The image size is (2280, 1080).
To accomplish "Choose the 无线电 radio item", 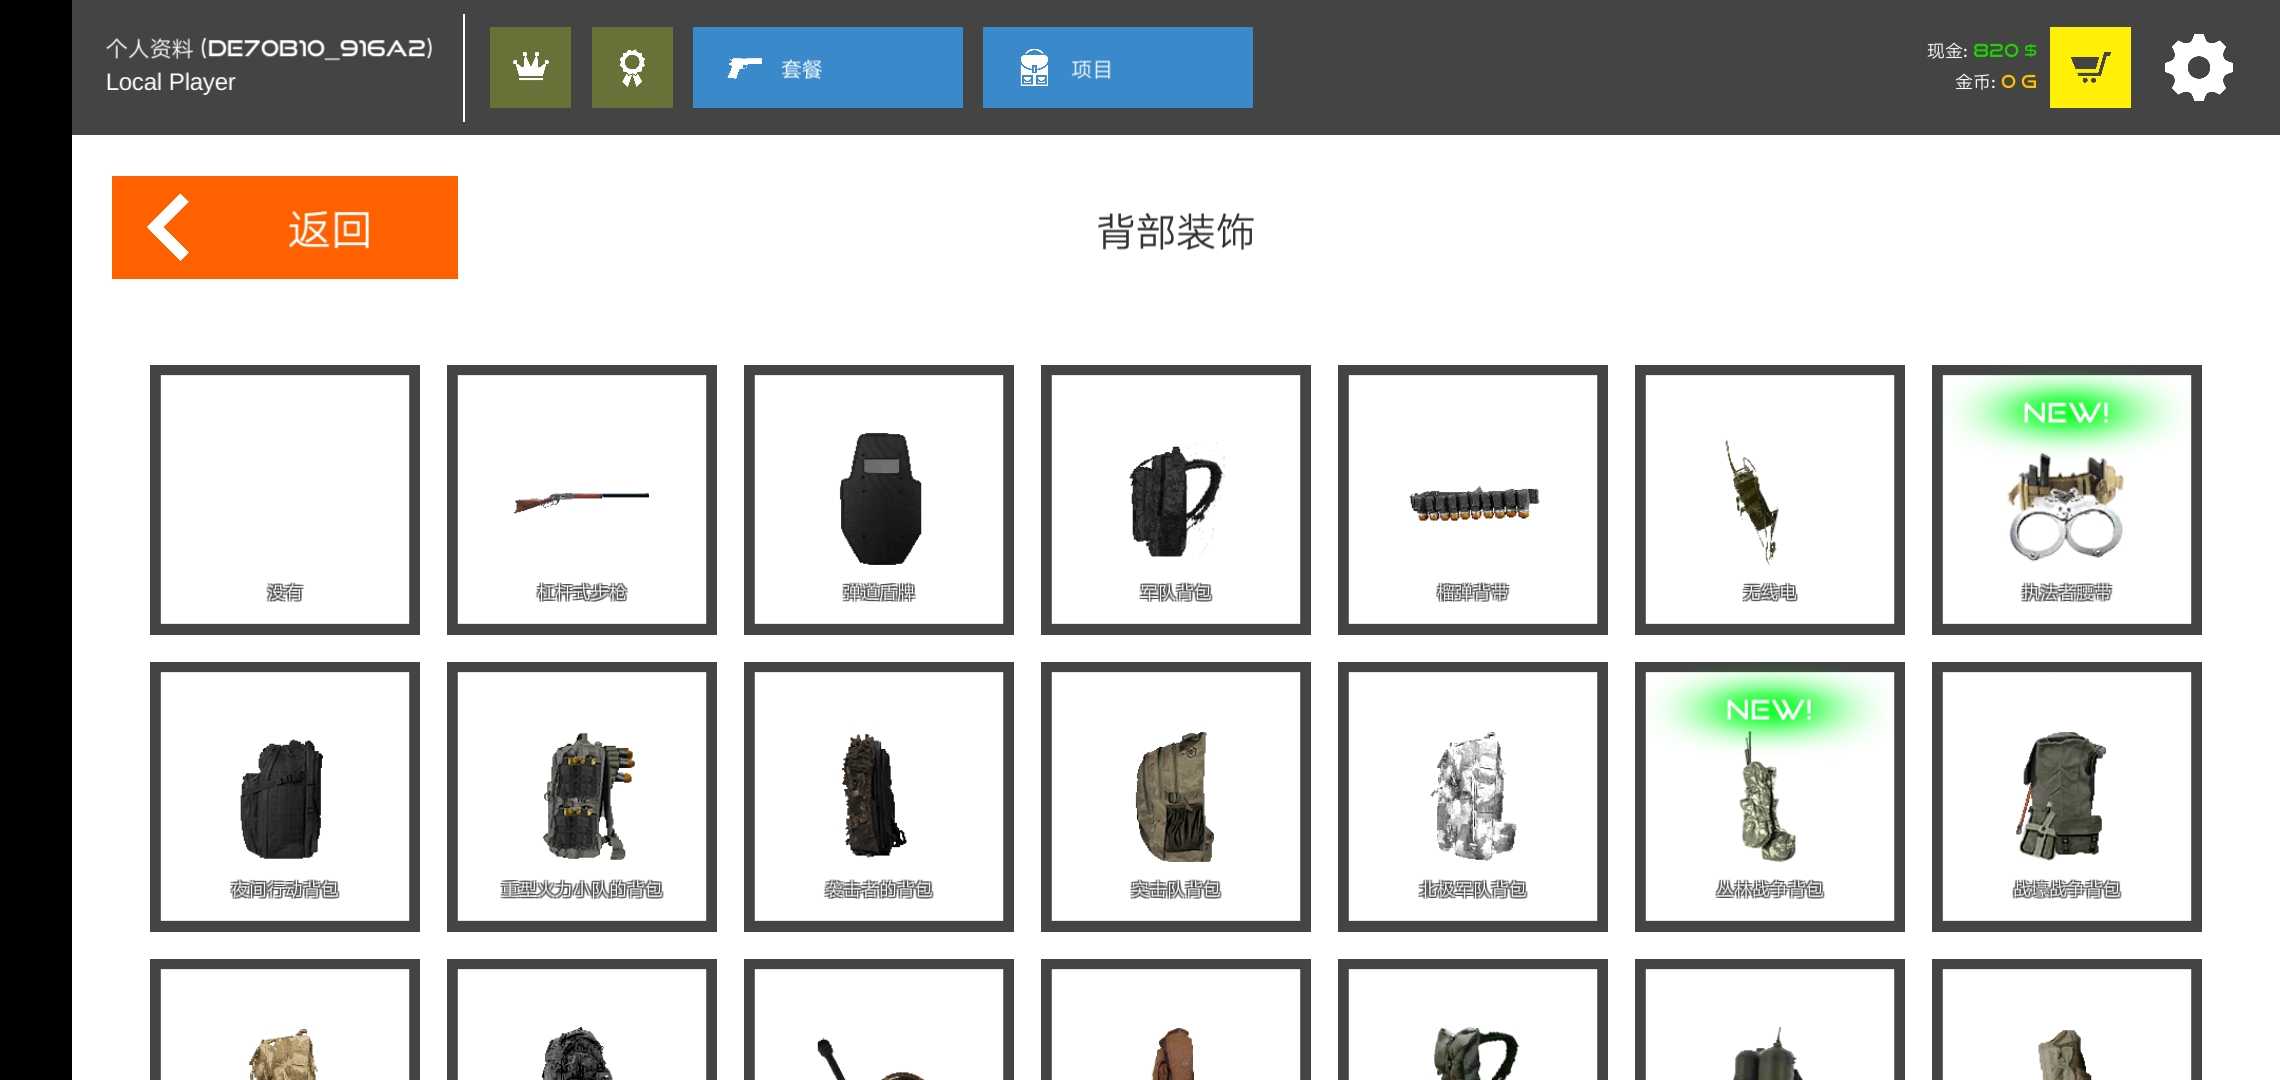I will pyautogui.click(x=1770, y=500).
